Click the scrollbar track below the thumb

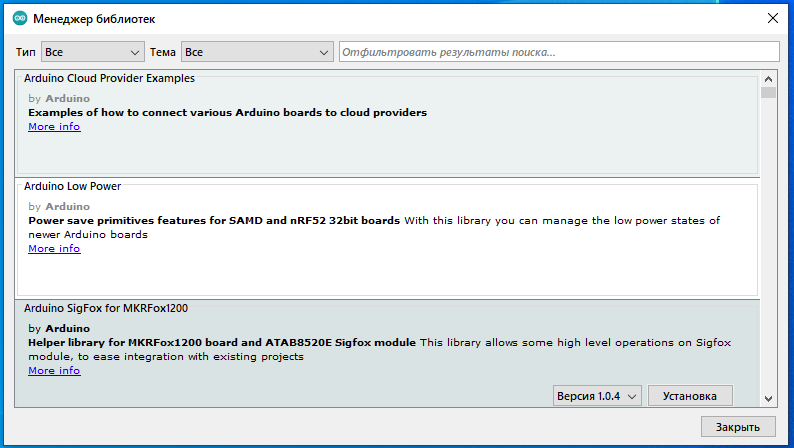768,250
